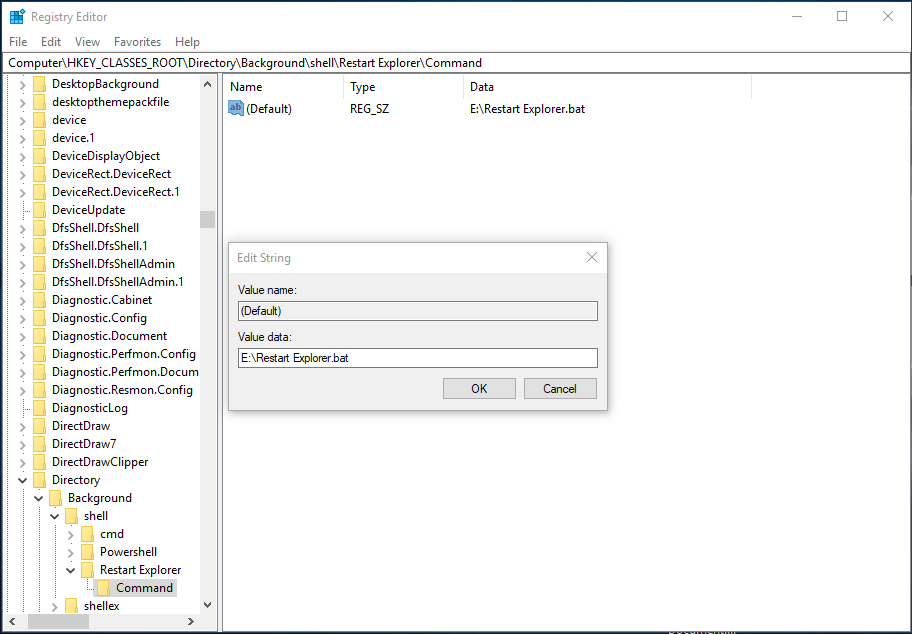912x634 pixels.
Task: Expand the shellex key
Action: [55, 607]
